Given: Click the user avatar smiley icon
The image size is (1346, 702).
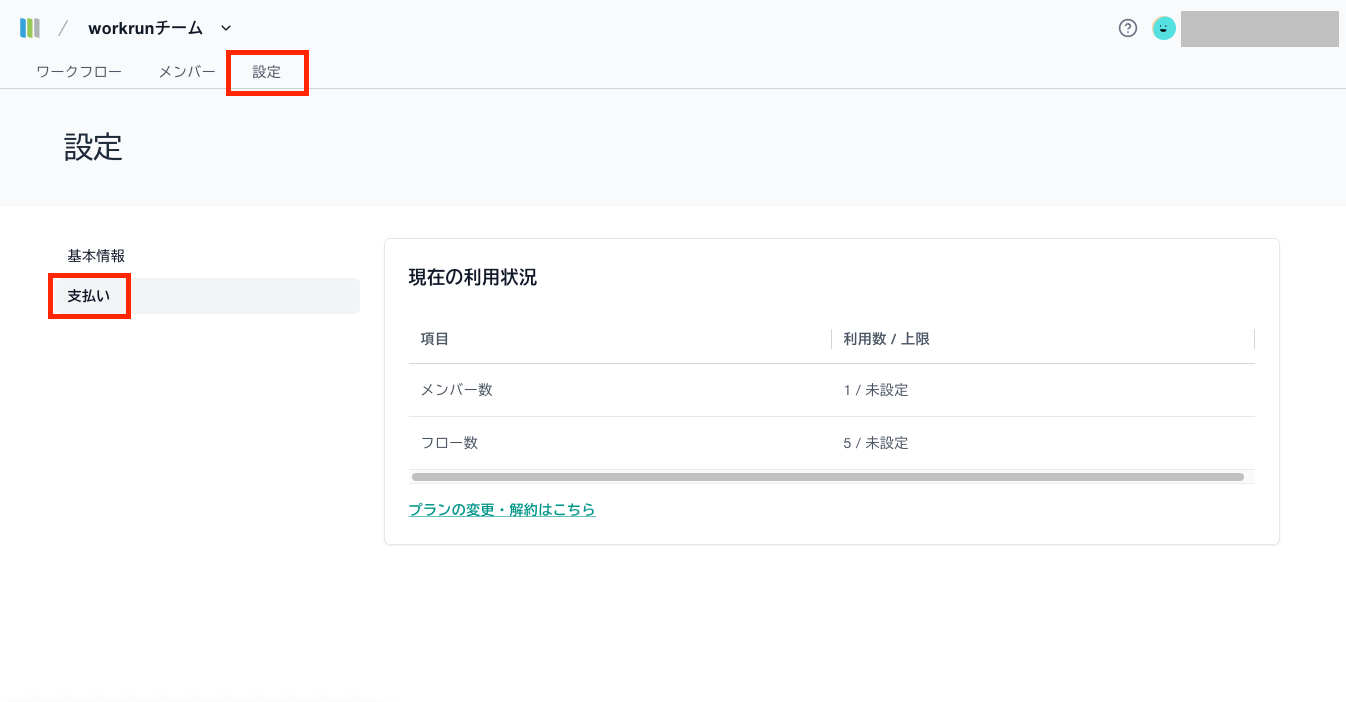Looking at the screenshot, I should click(x=1163, y=28).
